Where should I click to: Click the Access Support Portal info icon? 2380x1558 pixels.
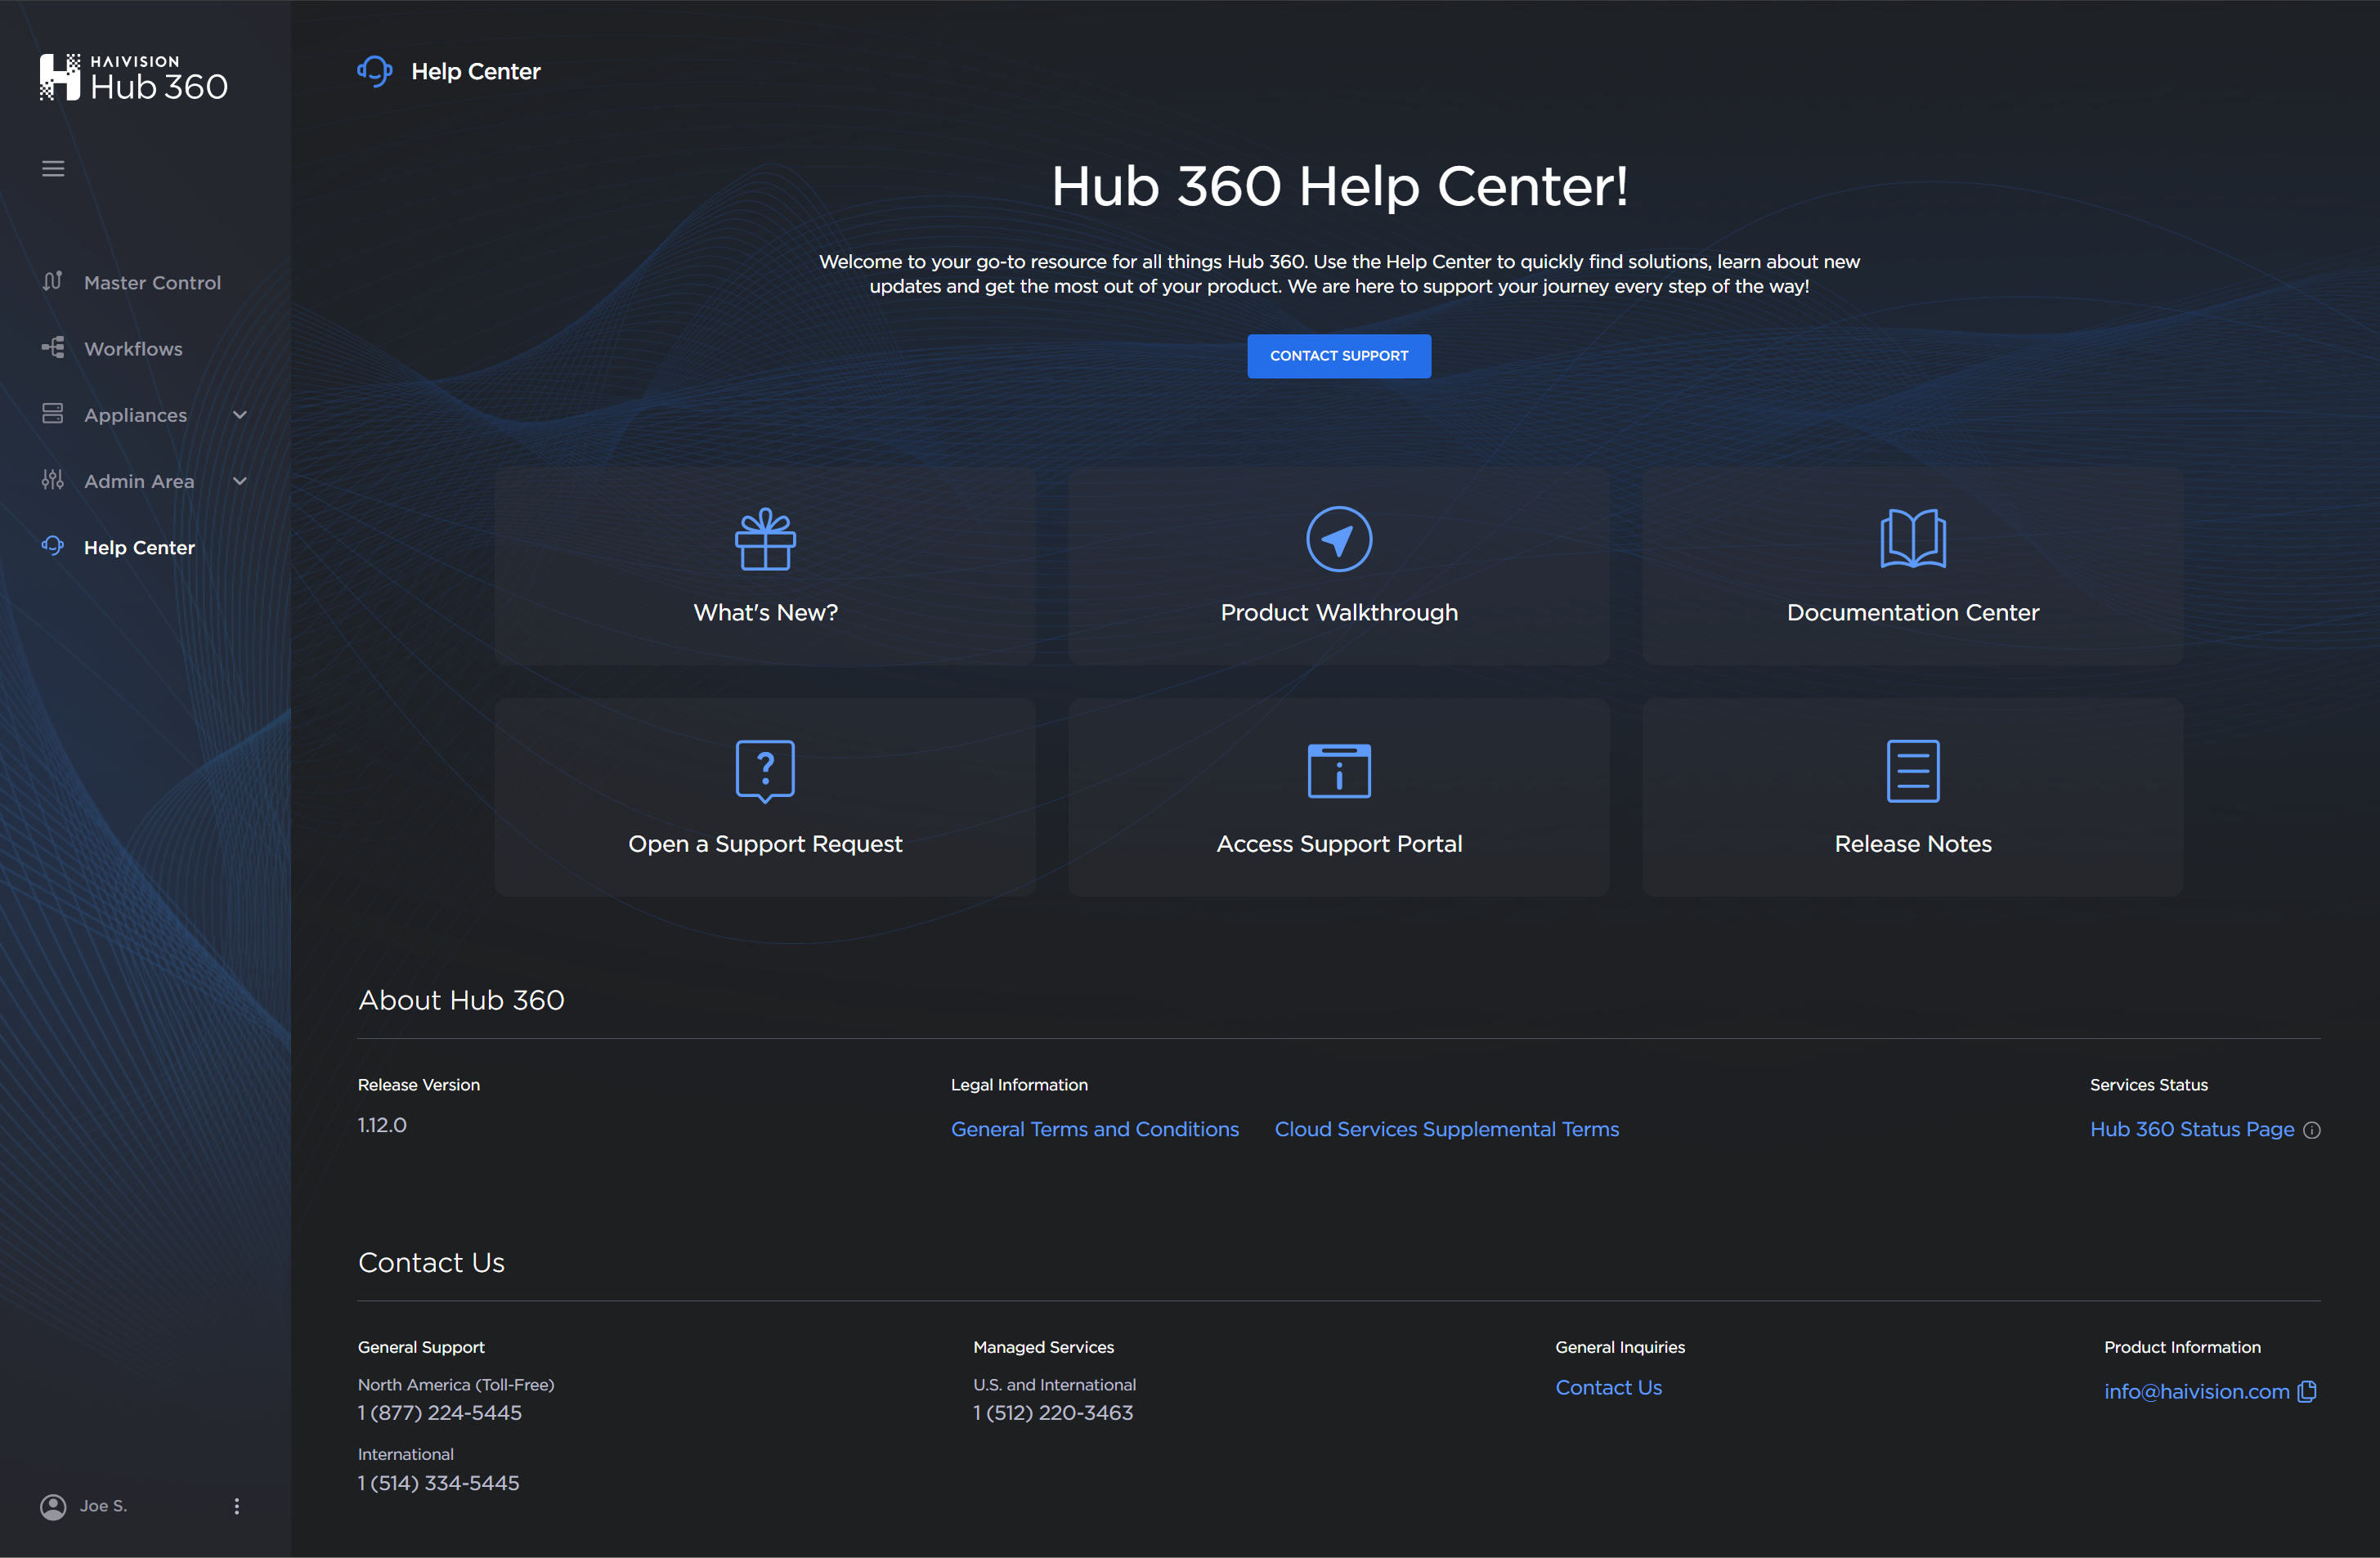coord(1339,771)
